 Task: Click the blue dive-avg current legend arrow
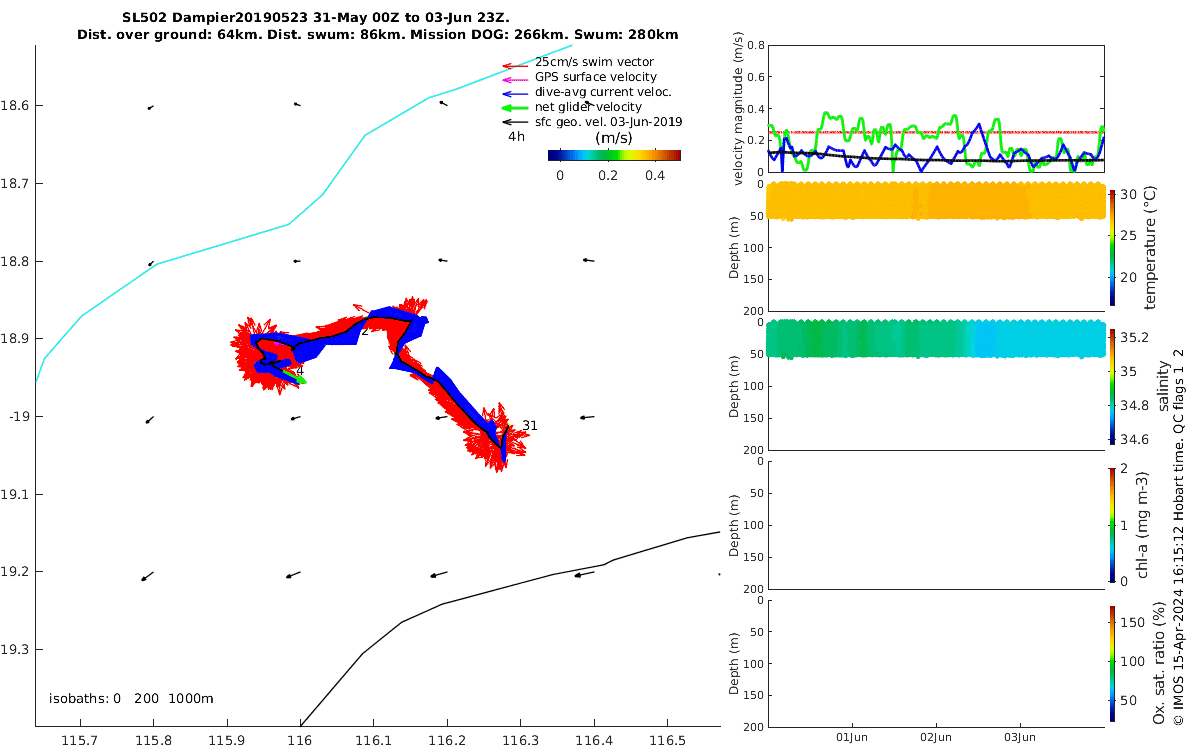click(515, 94)
